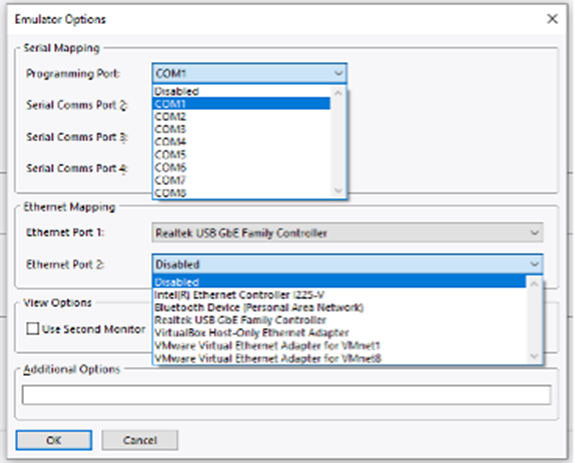575x463 pixels.
Task: Click the serial list scrollbar down arrow
Action: 338,191
